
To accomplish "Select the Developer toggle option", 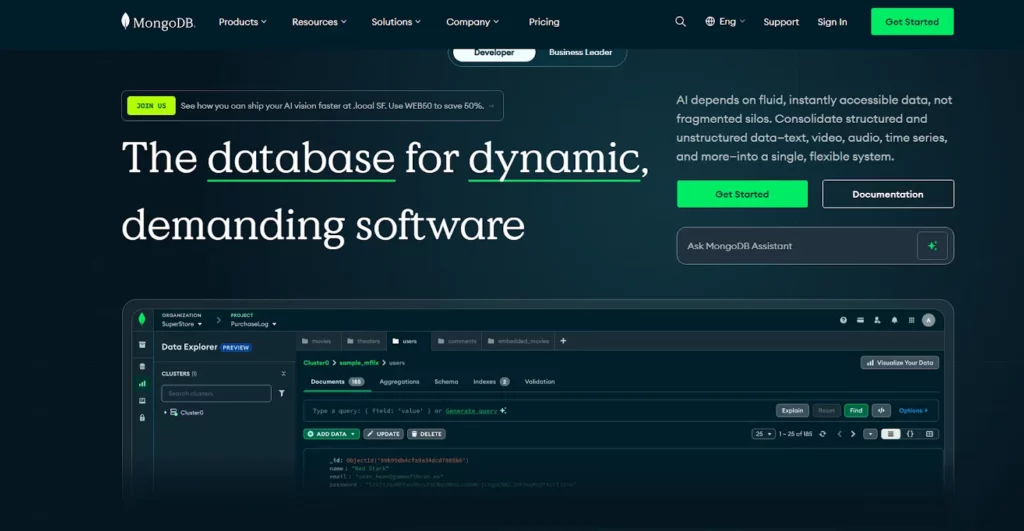I will click(x=494, y=52).
